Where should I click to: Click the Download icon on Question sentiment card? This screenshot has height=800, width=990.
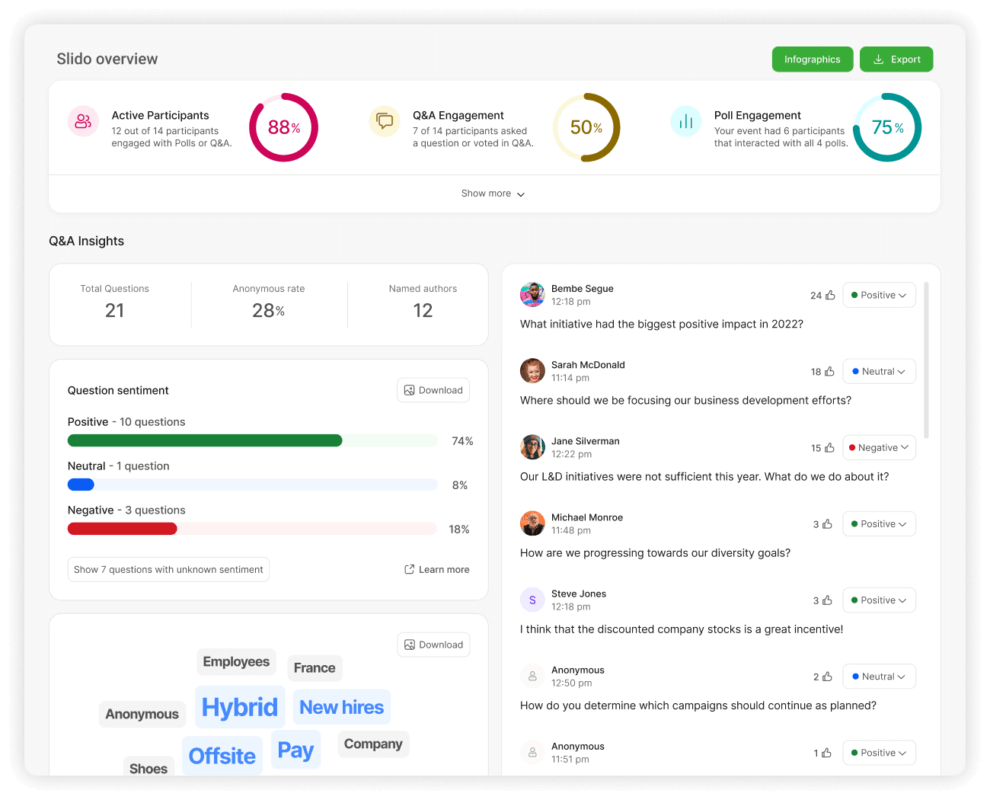click(x=410, y=390)
